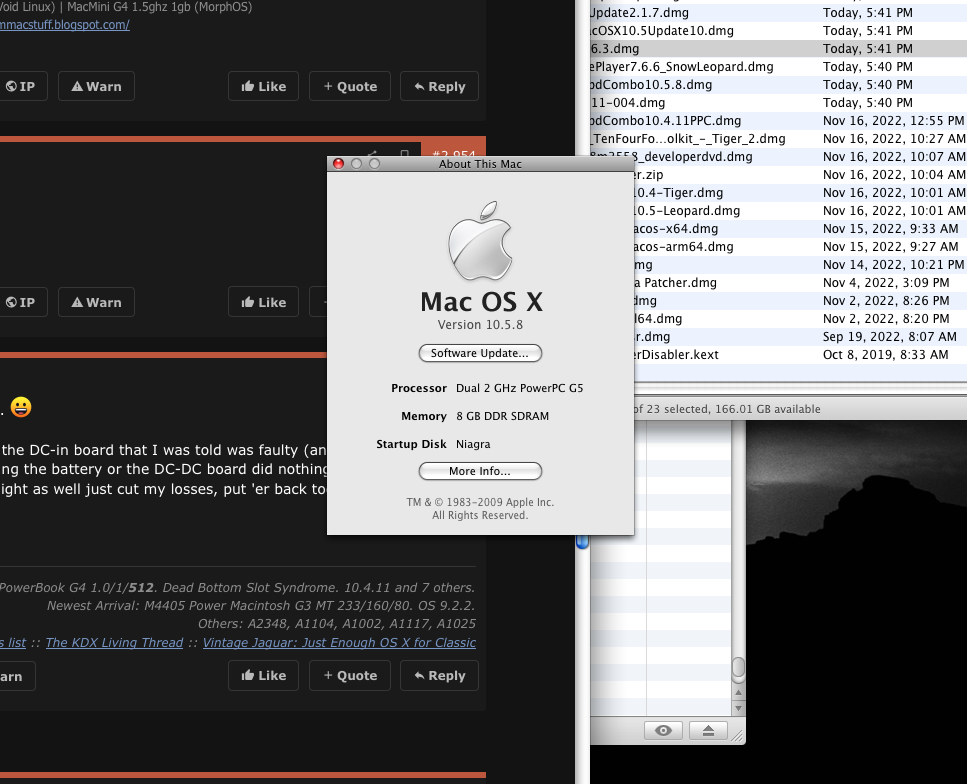Open the Vintage Jaguar signature link

click(x=339, y=643)
